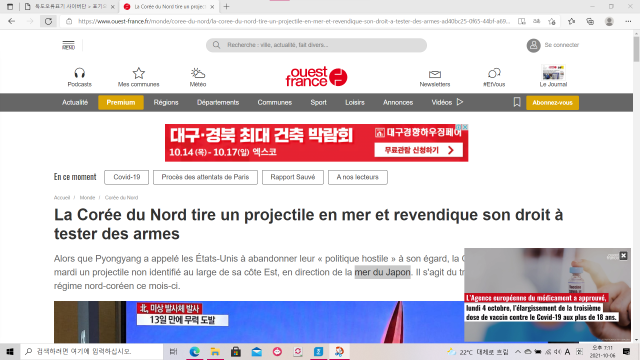640x360 pixels.
Task: Open the #EtVous speech bubble icon
Action: tap(494, 73)
